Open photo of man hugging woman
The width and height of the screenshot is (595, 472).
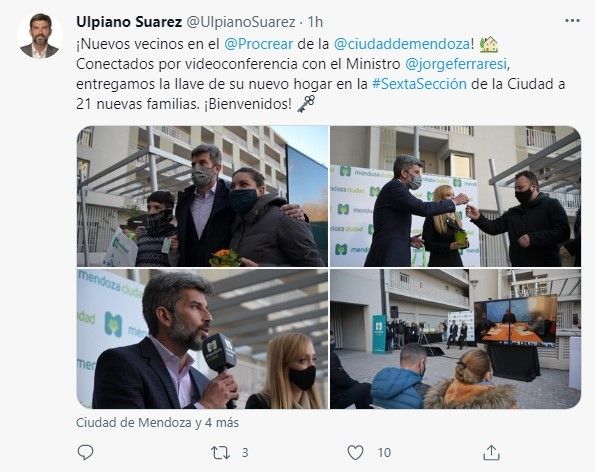pyautogui.click(x=202, y=196)
